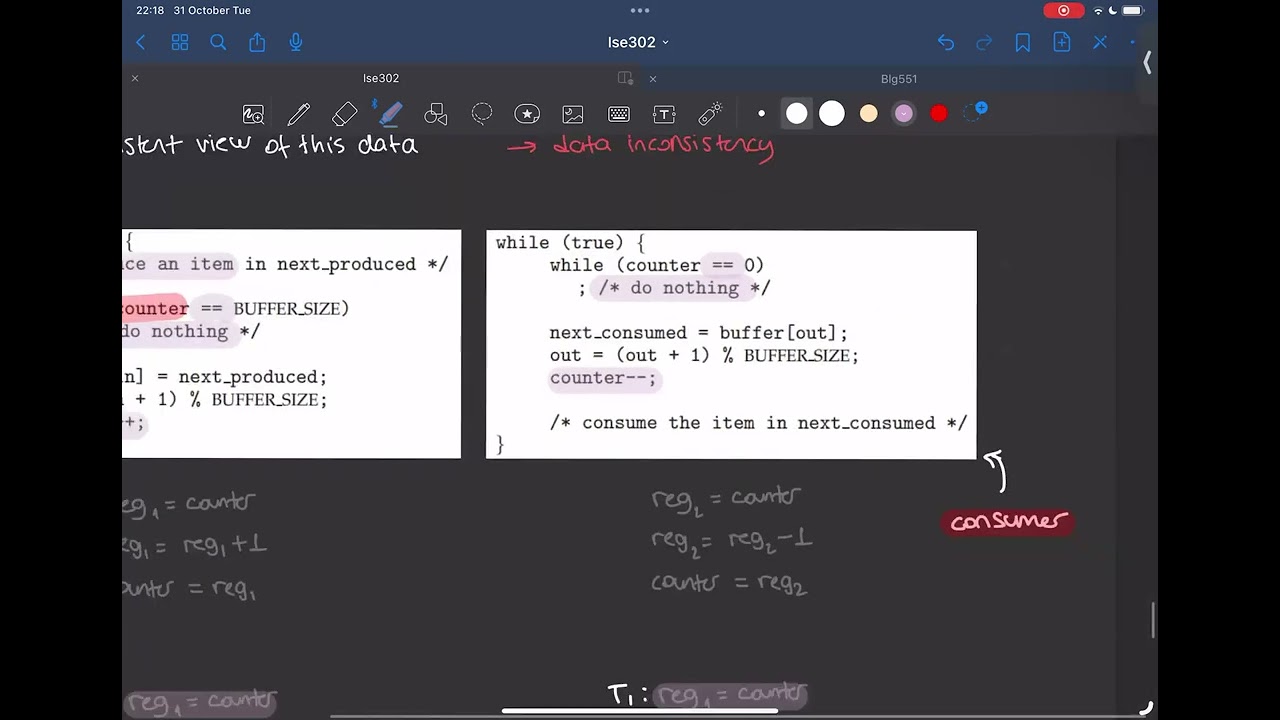The width and height of the screenshot is (1280, 720).
Task: Close the Blg551 tab
Action: 653,78
